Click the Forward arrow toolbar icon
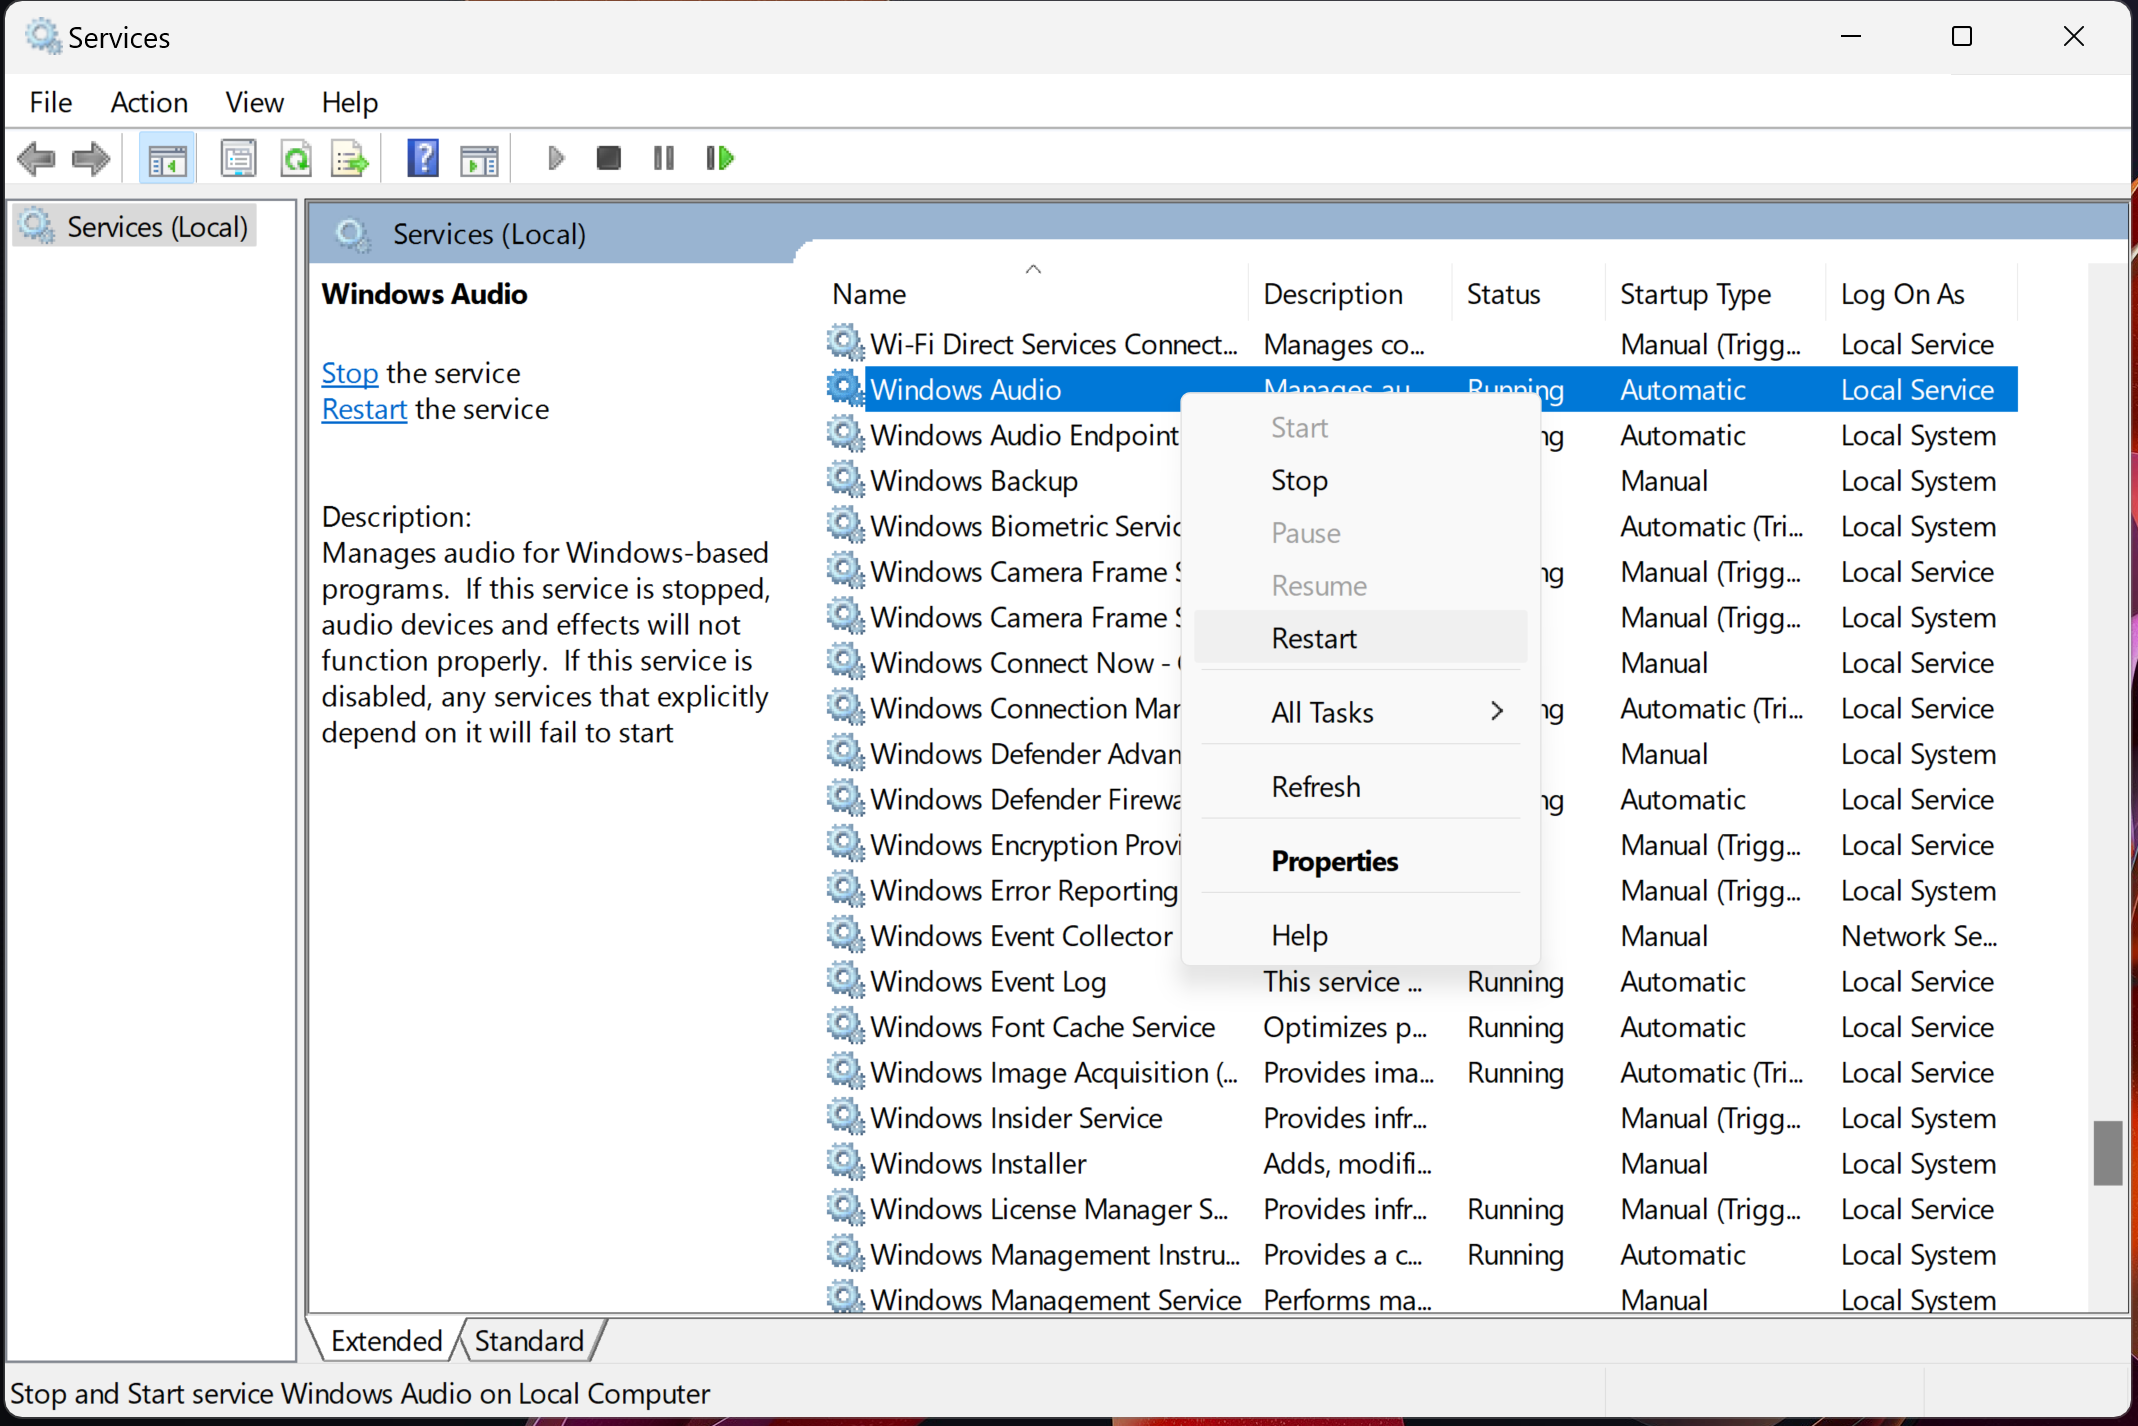This screenshot has height=1426, width=2138. pyautogui.click(x=91, y=158)
